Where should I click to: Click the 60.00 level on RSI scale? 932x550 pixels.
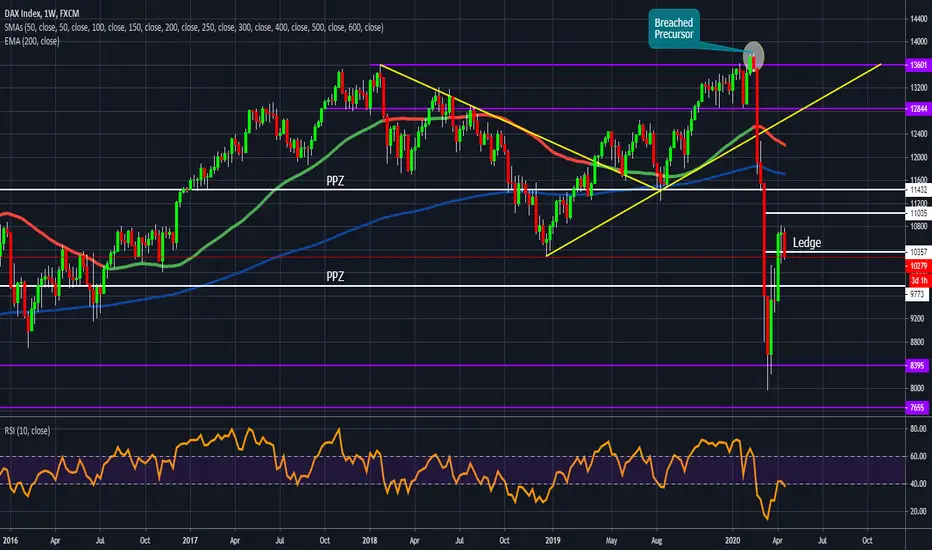(x=918, y=456)
